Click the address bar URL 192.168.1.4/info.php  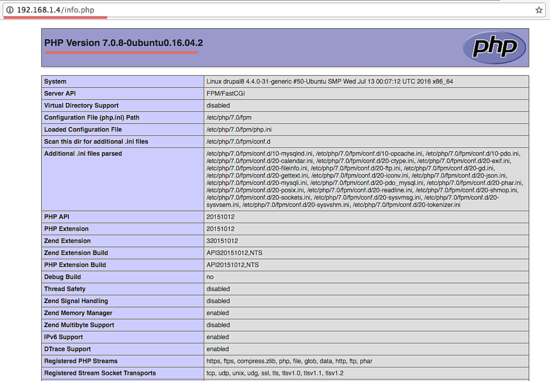point(55,10)
